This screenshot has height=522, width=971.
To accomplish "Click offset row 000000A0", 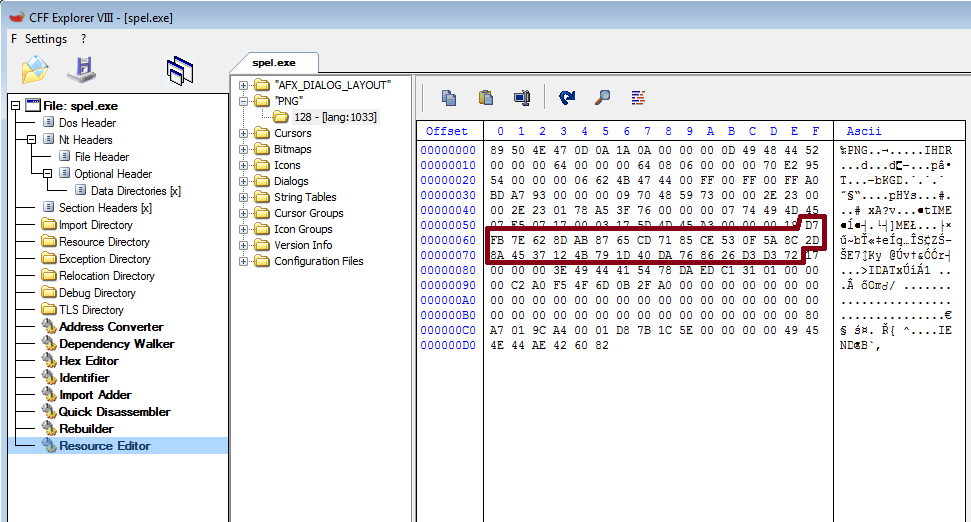I will (448, 300).
